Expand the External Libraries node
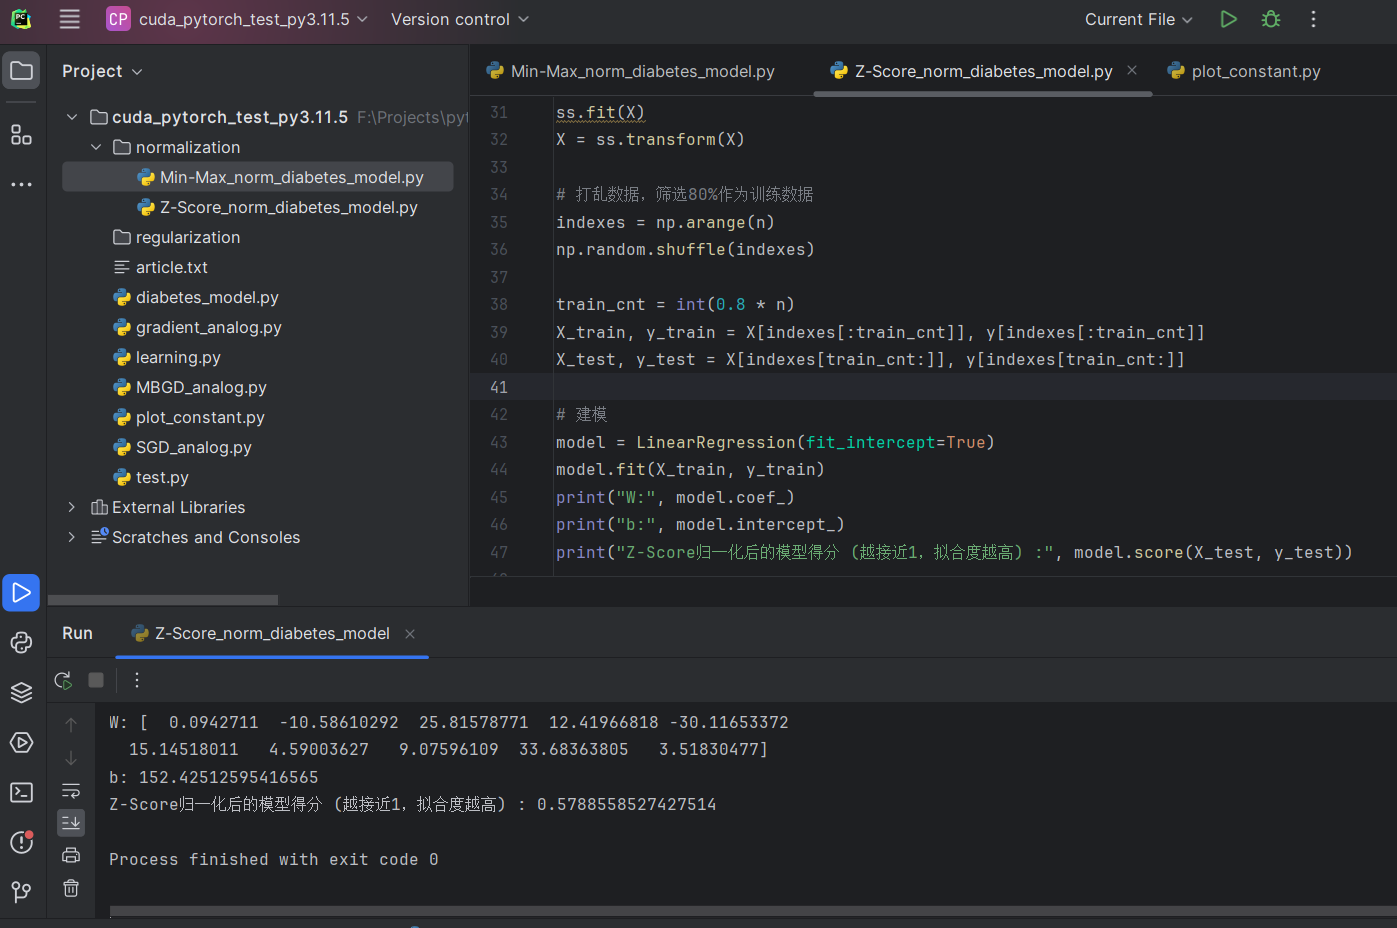The width and height of the screenshot is (1397, 928). 72,507
